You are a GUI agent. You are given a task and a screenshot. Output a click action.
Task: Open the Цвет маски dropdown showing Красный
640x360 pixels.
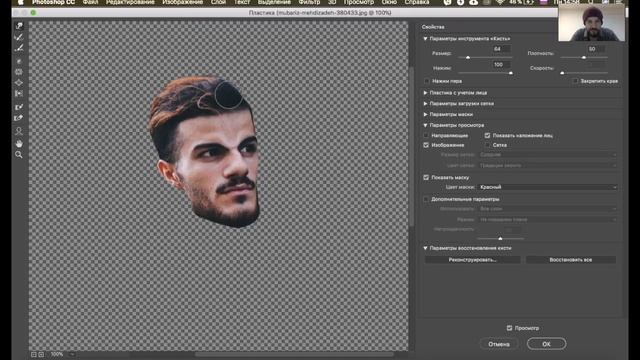click(547, 187)
